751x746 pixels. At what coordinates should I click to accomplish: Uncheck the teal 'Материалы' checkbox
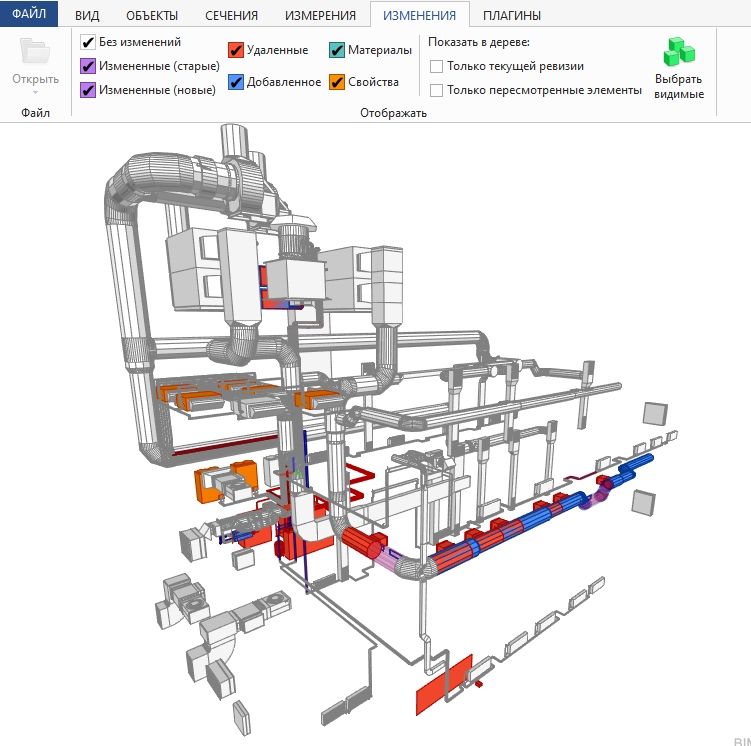pyautogui.click(x=337, y=50)
